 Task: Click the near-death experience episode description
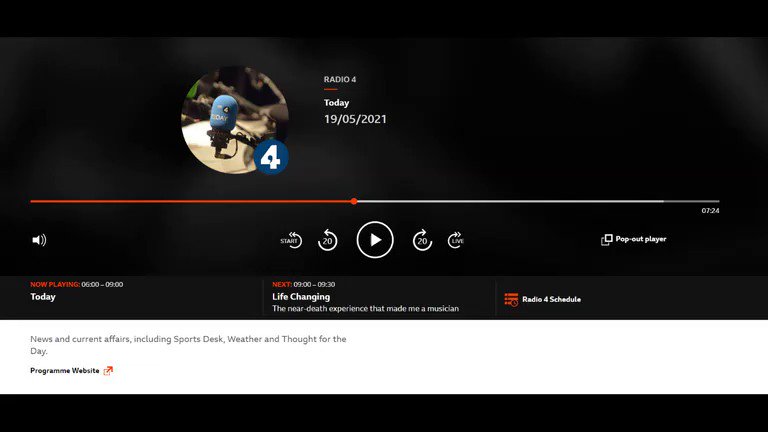pyautogui.click(x=365, y=309)
